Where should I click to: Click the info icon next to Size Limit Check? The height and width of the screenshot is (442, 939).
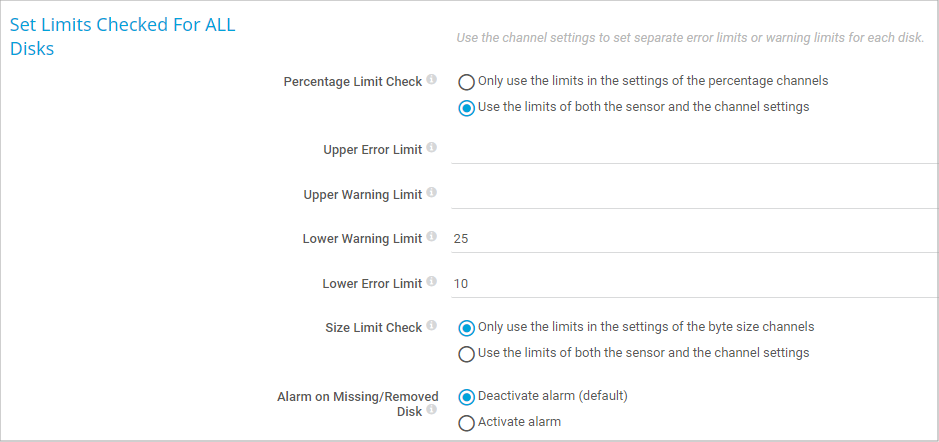coord(432,325)
